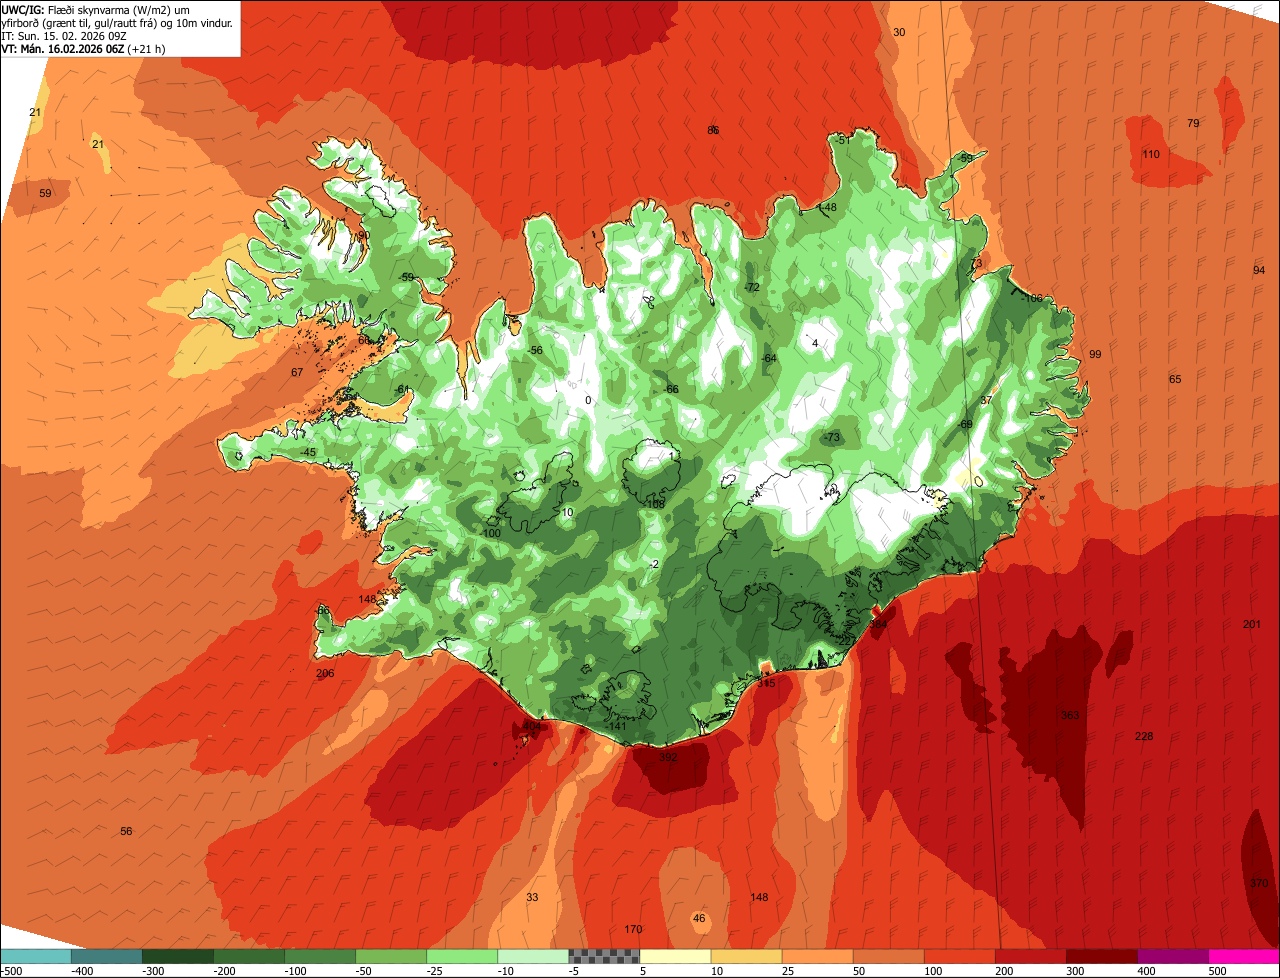
Task: Click the '99' value on the map
Action: tap(1095, 354)
